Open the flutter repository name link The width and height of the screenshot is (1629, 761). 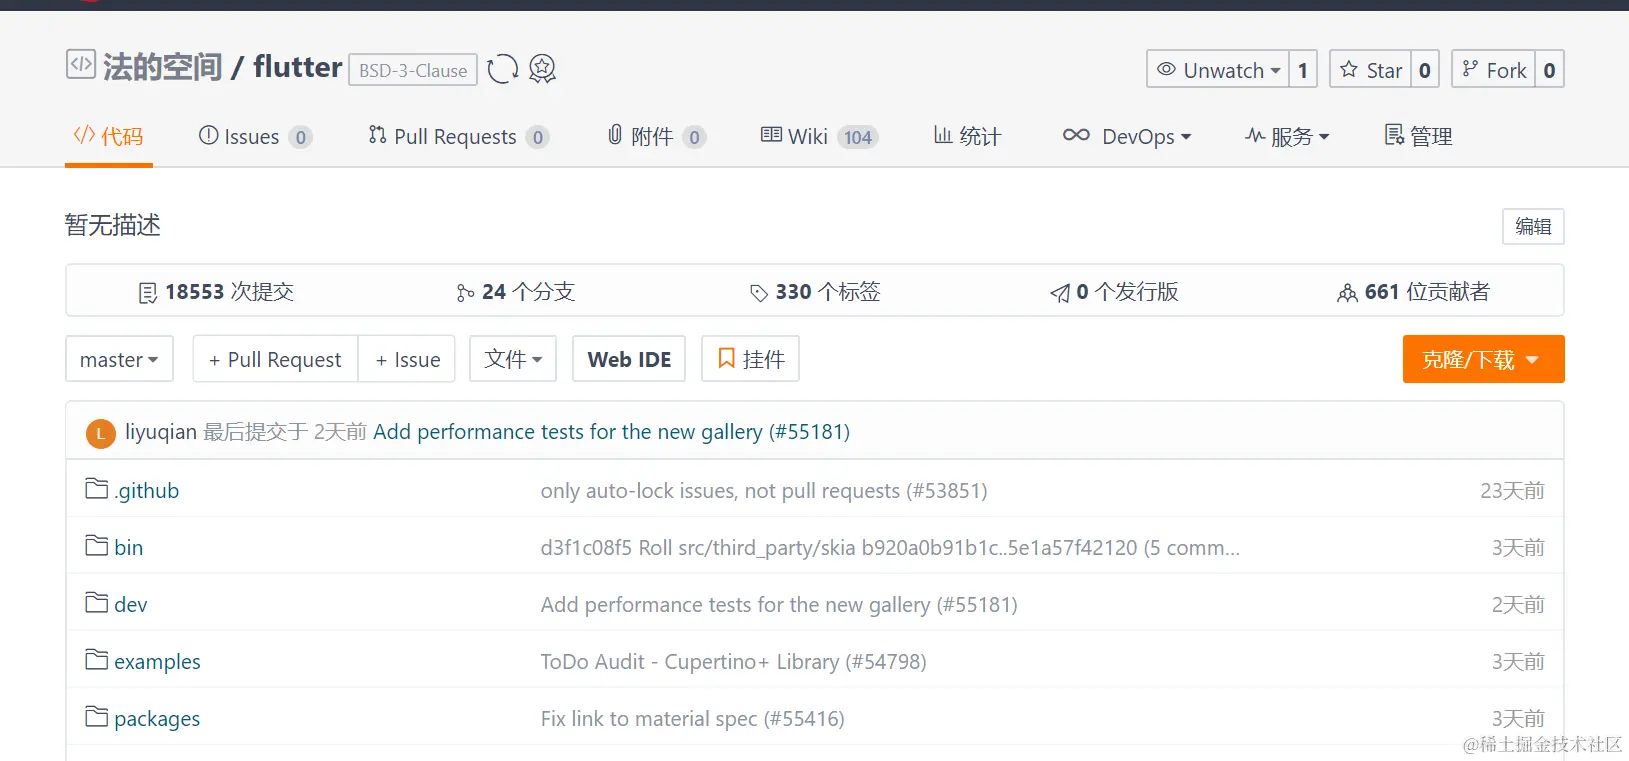[x=297, y=67]
